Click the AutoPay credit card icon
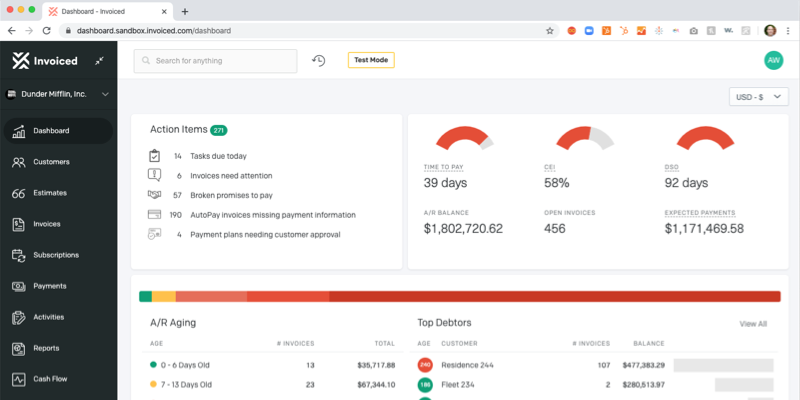The image size is (800, 400). (154, 214)
